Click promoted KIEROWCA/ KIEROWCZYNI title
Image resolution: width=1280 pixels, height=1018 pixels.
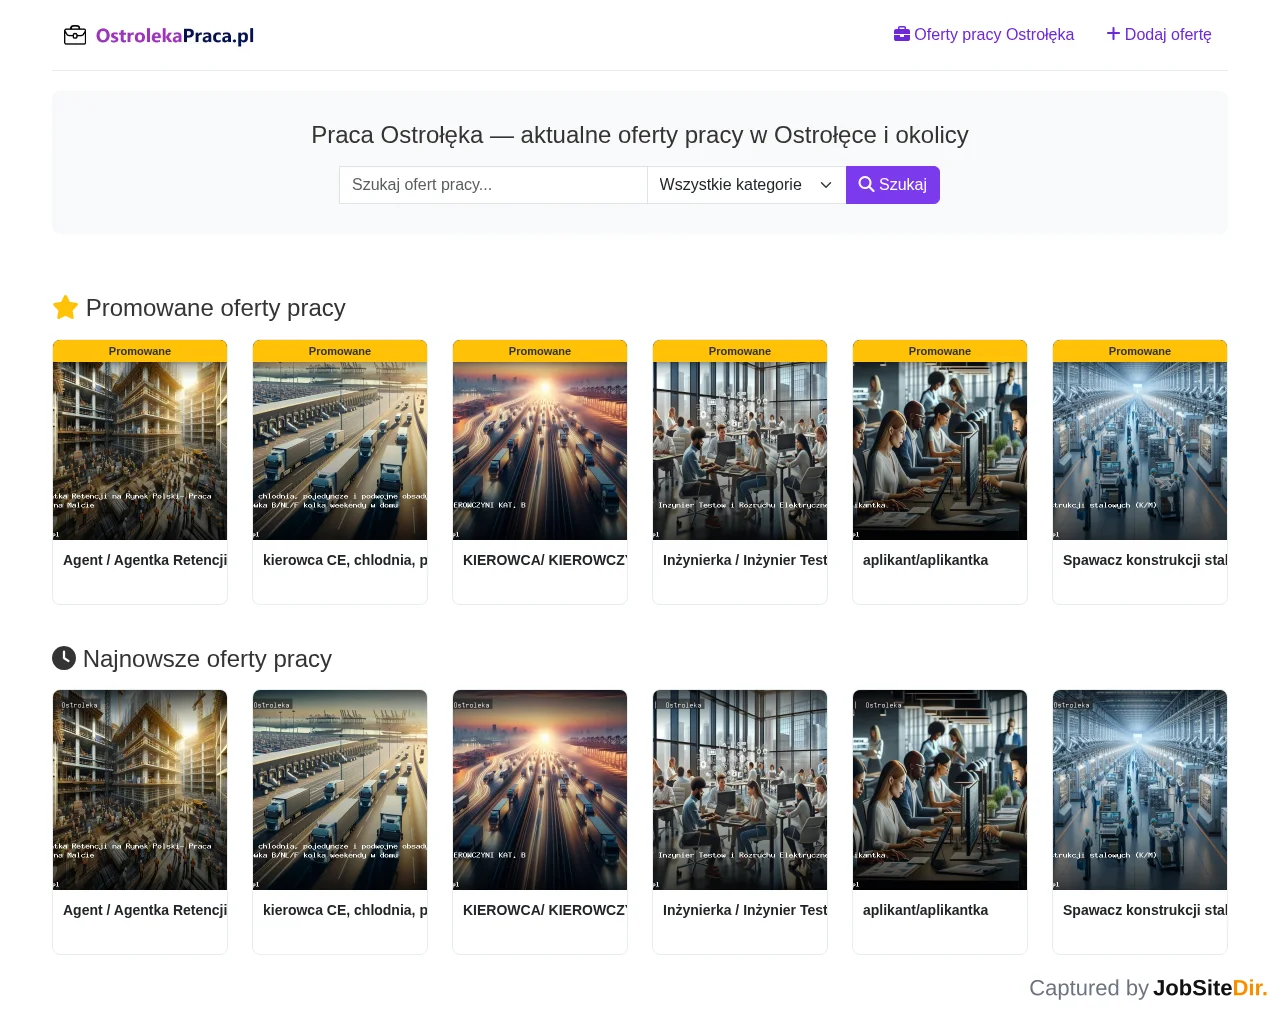[x=545, y=560]
